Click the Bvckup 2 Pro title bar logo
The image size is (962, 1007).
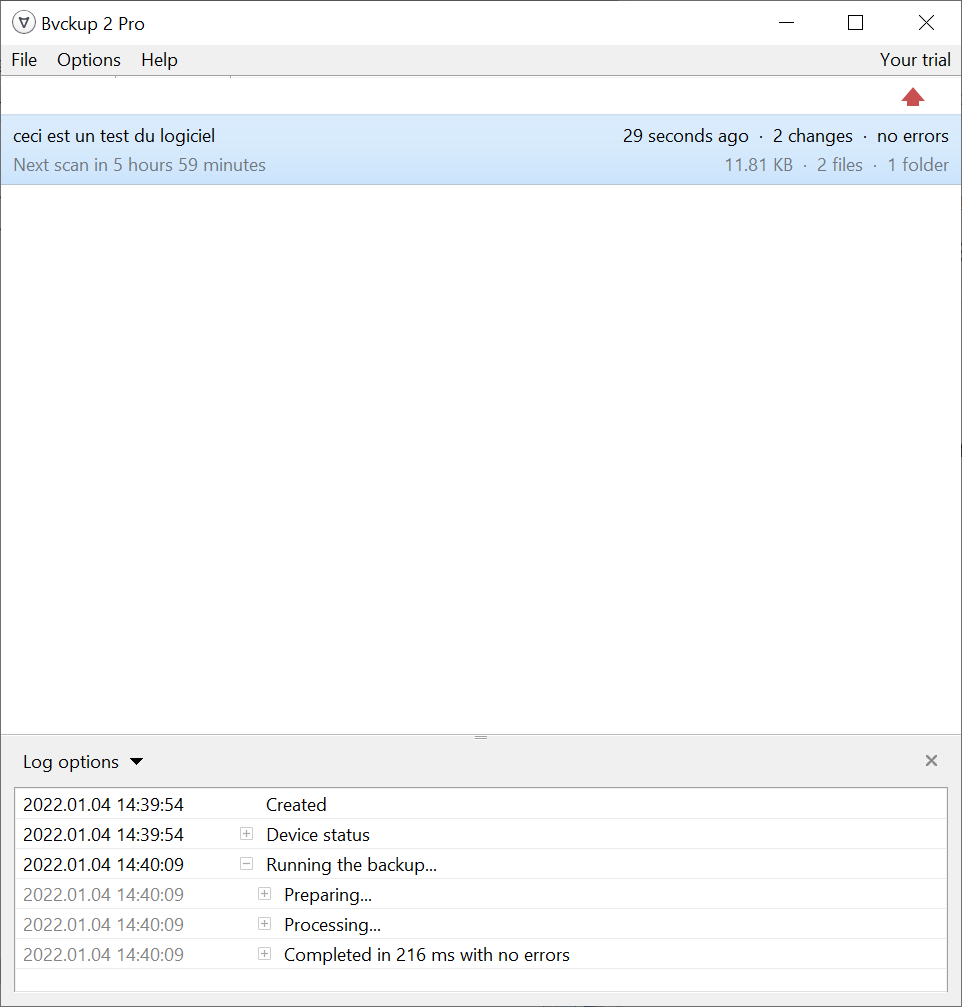point(24,23)
